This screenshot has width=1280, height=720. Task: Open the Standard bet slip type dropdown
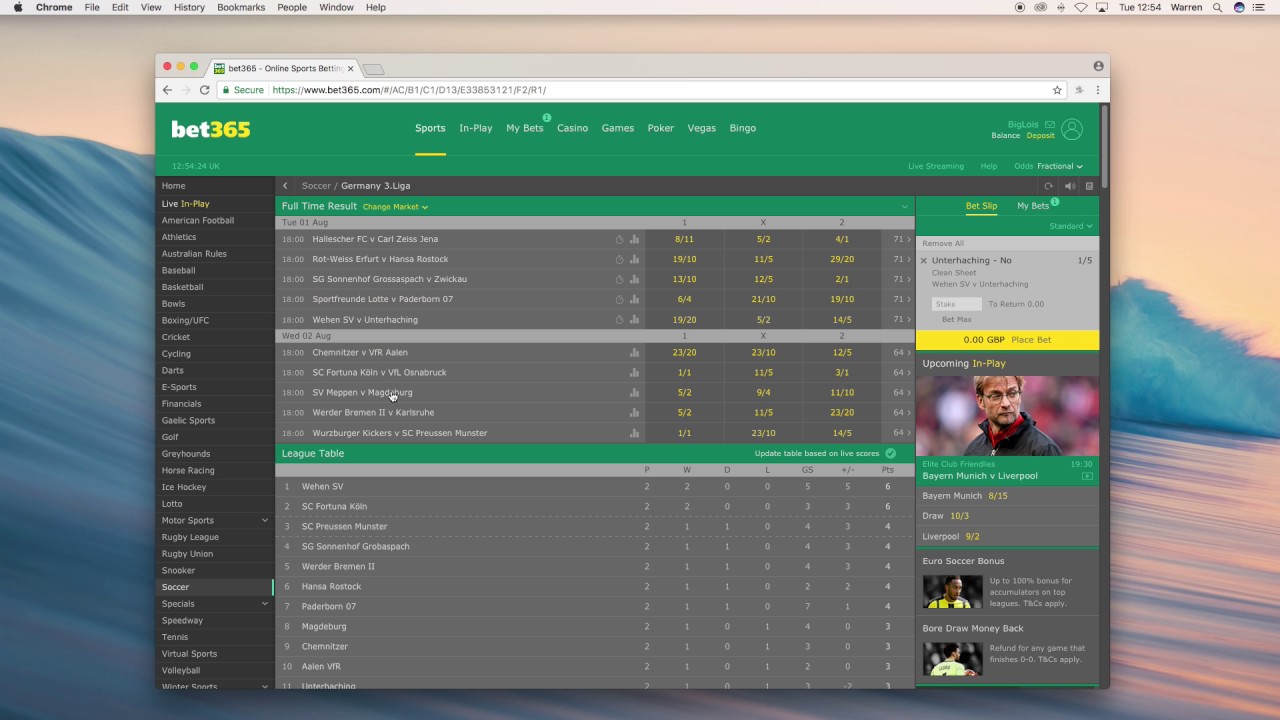click(x=1071, y=226)
